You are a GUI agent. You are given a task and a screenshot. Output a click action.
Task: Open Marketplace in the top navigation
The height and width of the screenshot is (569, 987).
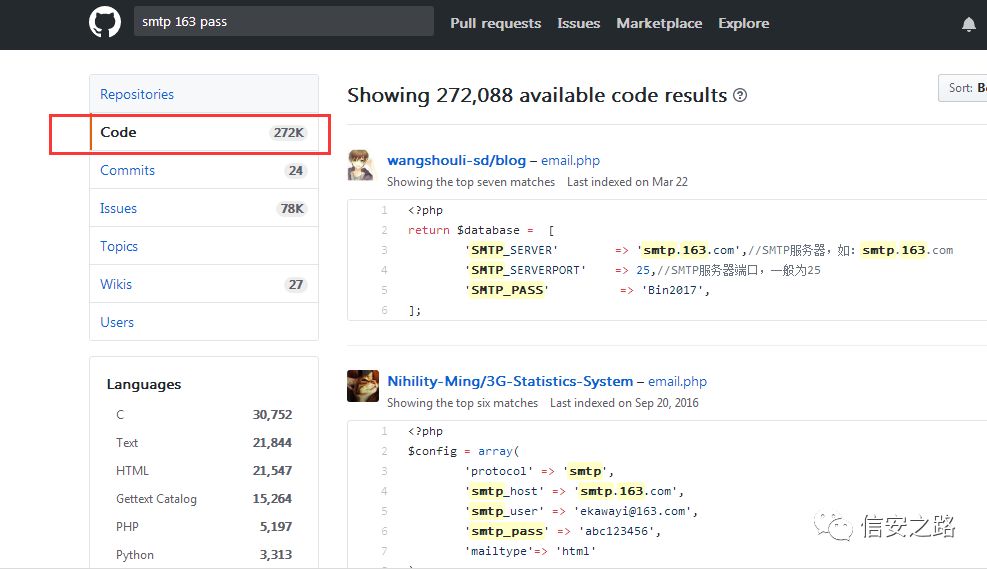(x=659, y=23)
